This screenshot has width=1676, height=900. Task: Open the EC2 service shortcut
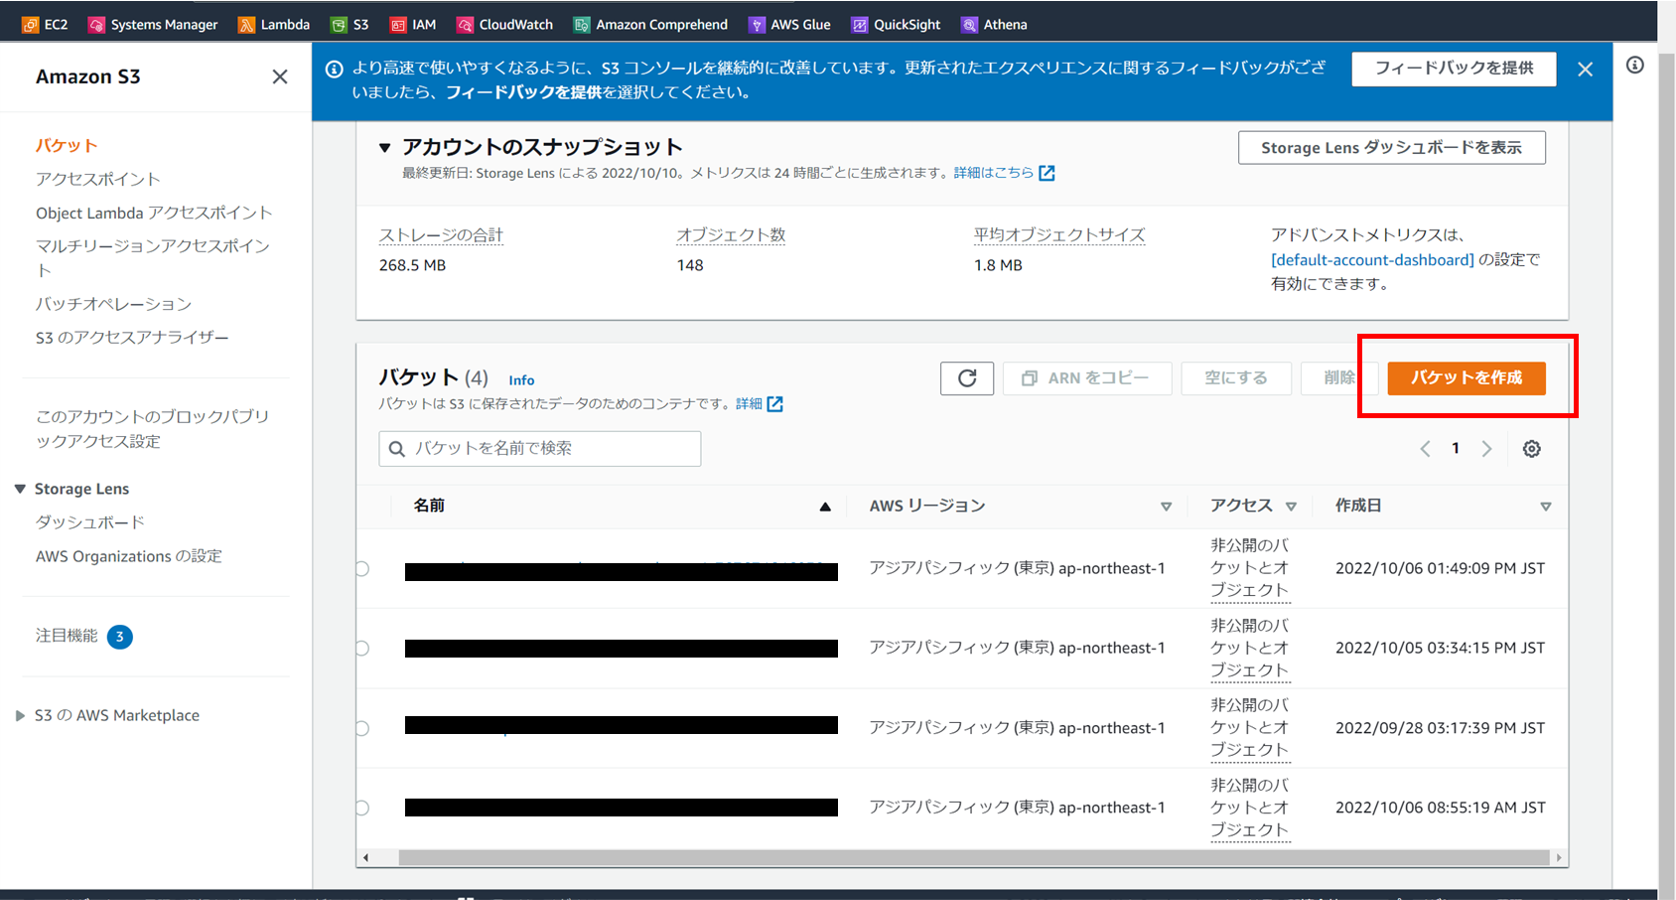tap(45, 24)
